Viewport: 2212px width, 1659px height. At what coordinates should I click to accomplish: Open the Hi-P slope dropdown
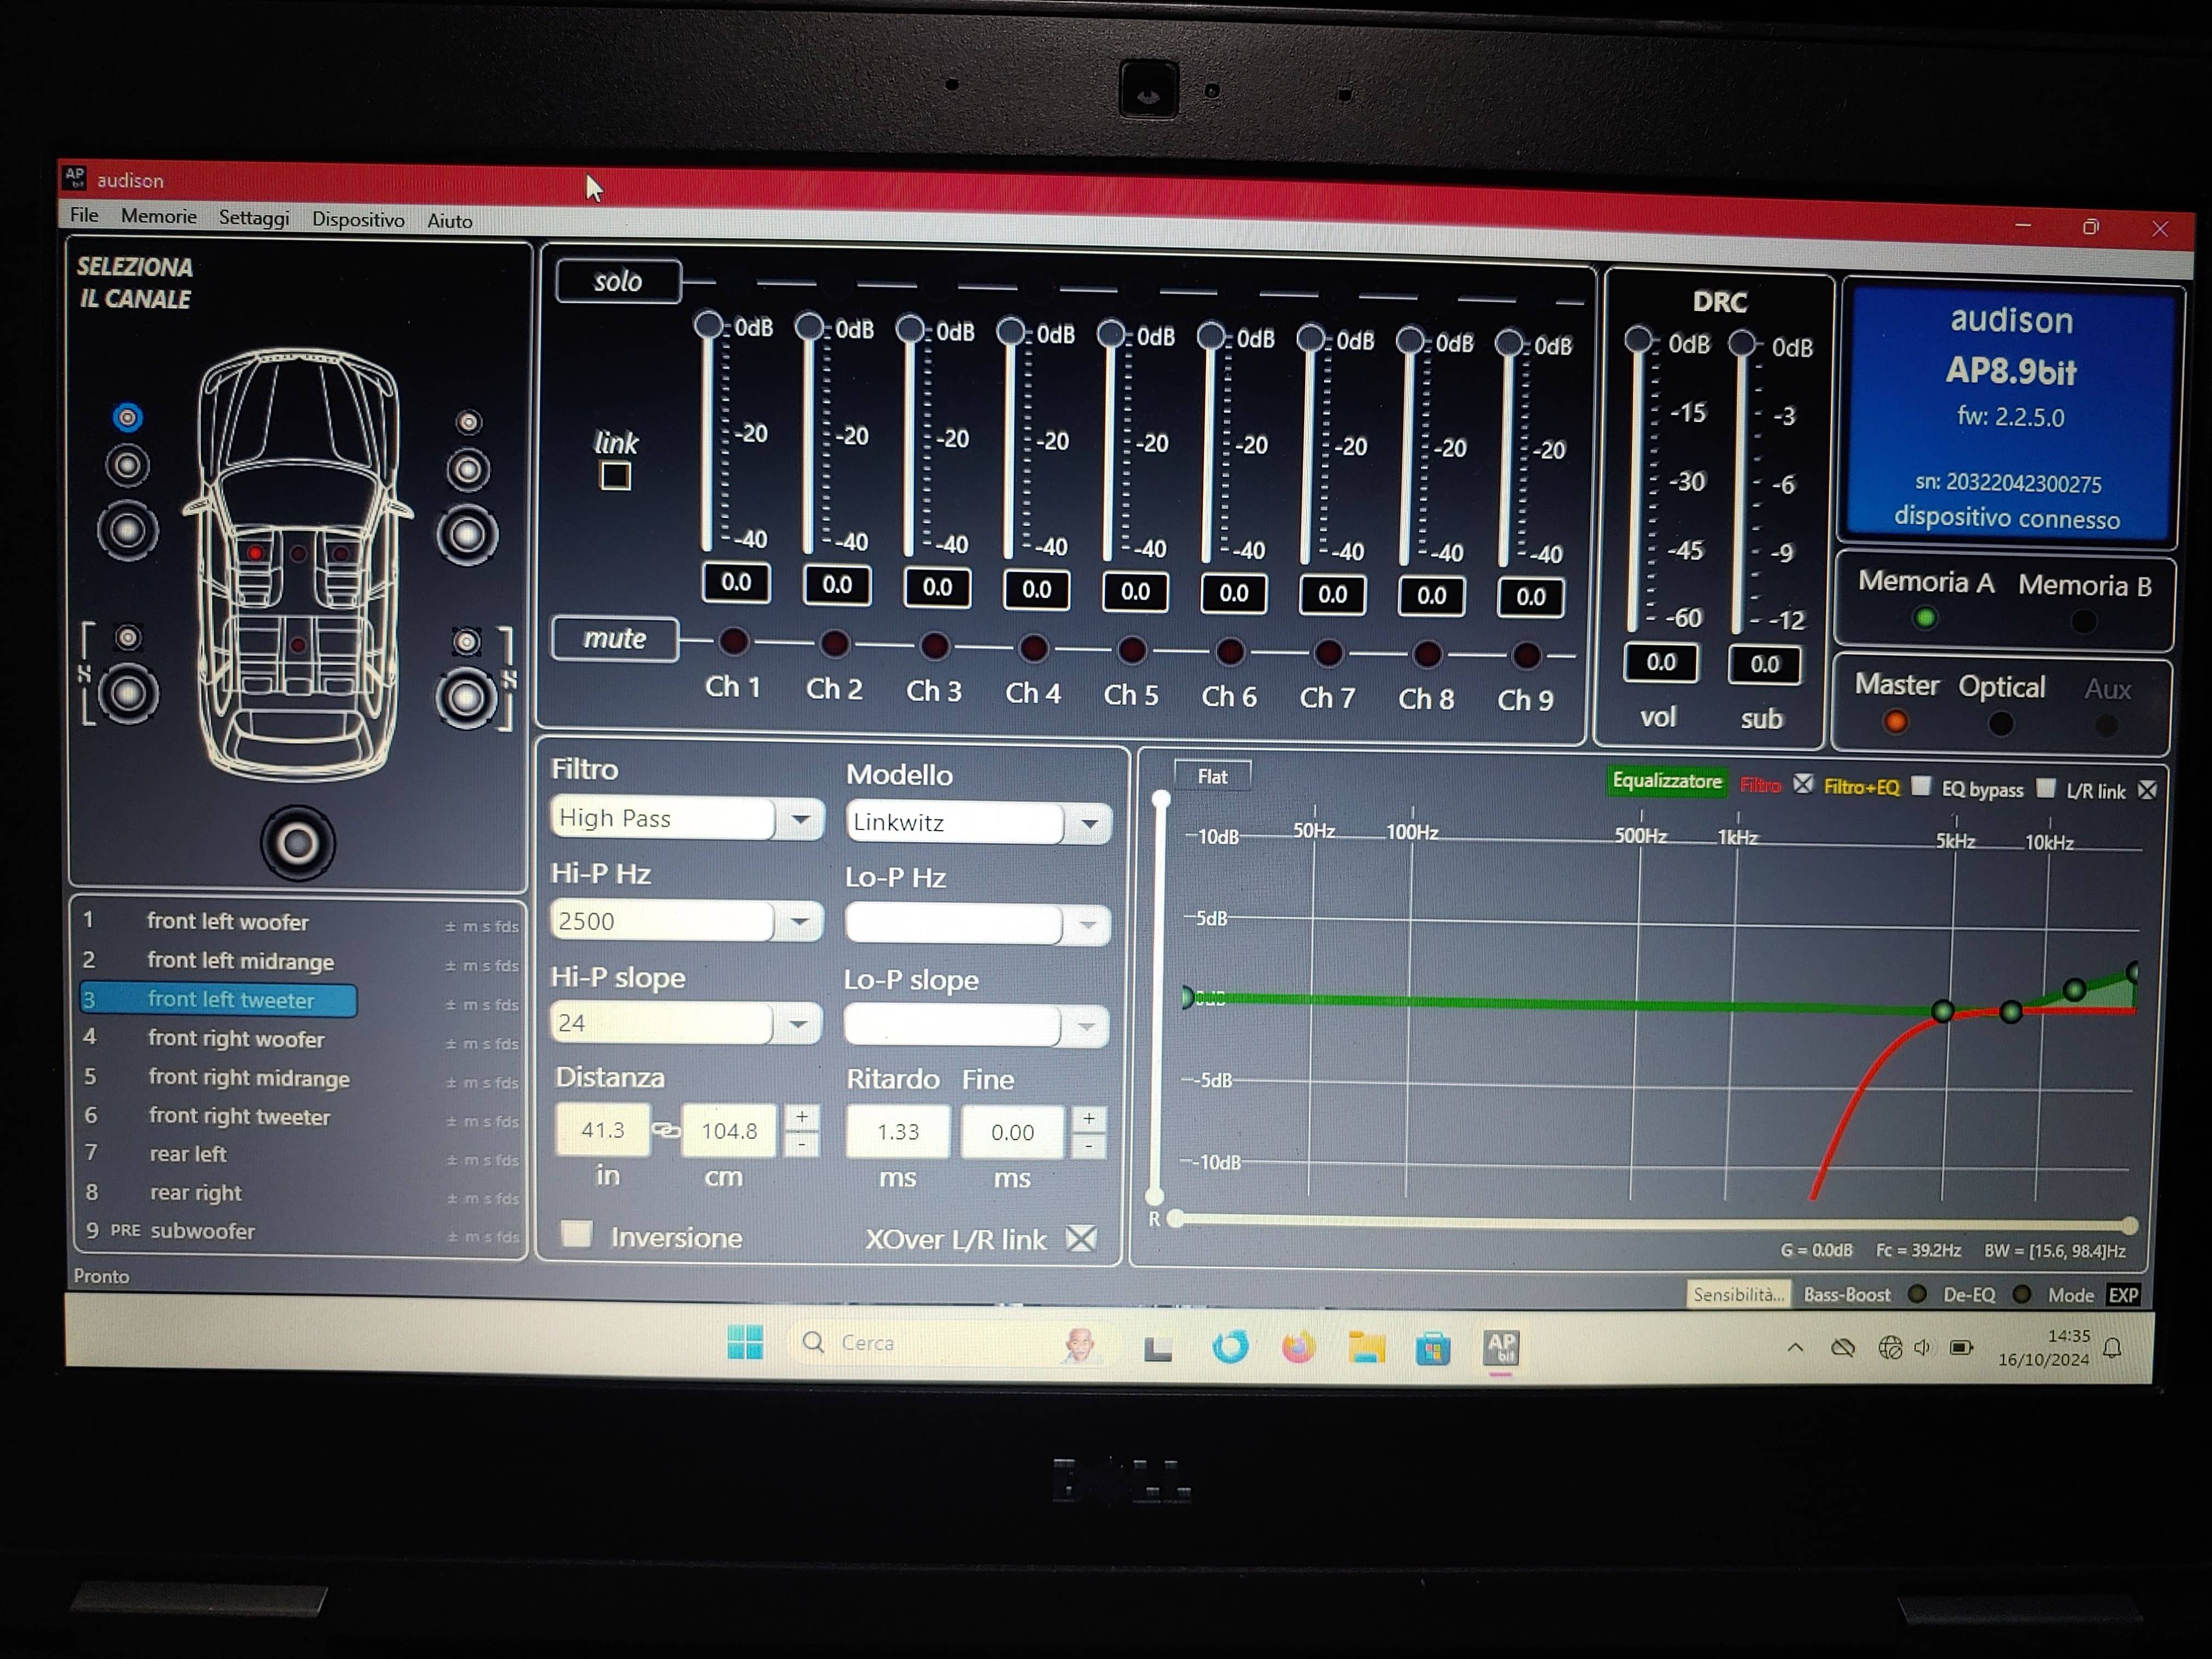(797, 1024)
